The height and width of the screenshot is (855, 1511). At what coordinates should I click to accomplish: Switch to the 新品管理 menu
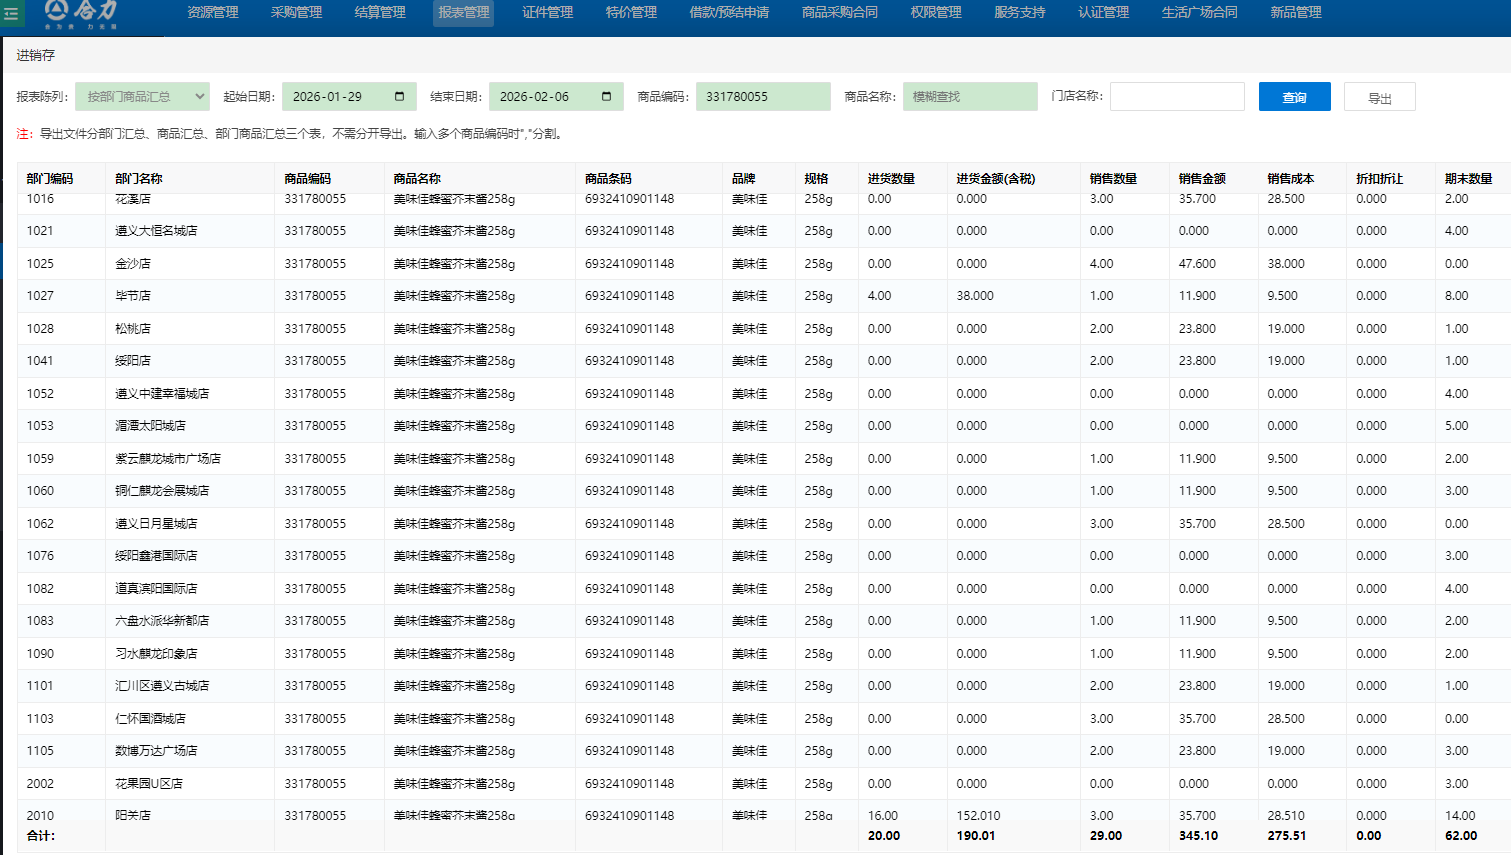point(1296,13)
